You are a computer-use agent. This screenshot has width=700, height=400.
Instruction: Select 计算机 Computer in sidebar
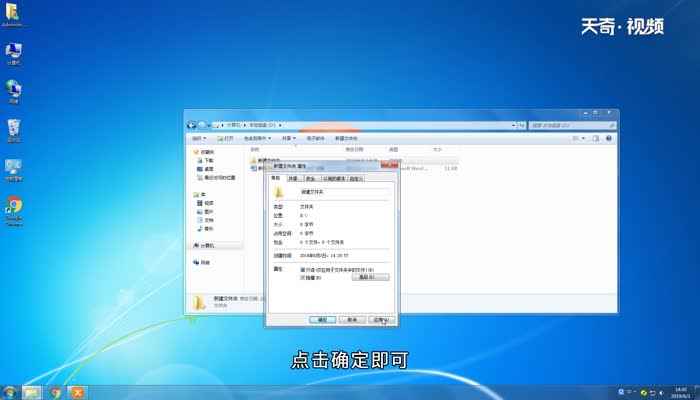click(x=204, y=246)
